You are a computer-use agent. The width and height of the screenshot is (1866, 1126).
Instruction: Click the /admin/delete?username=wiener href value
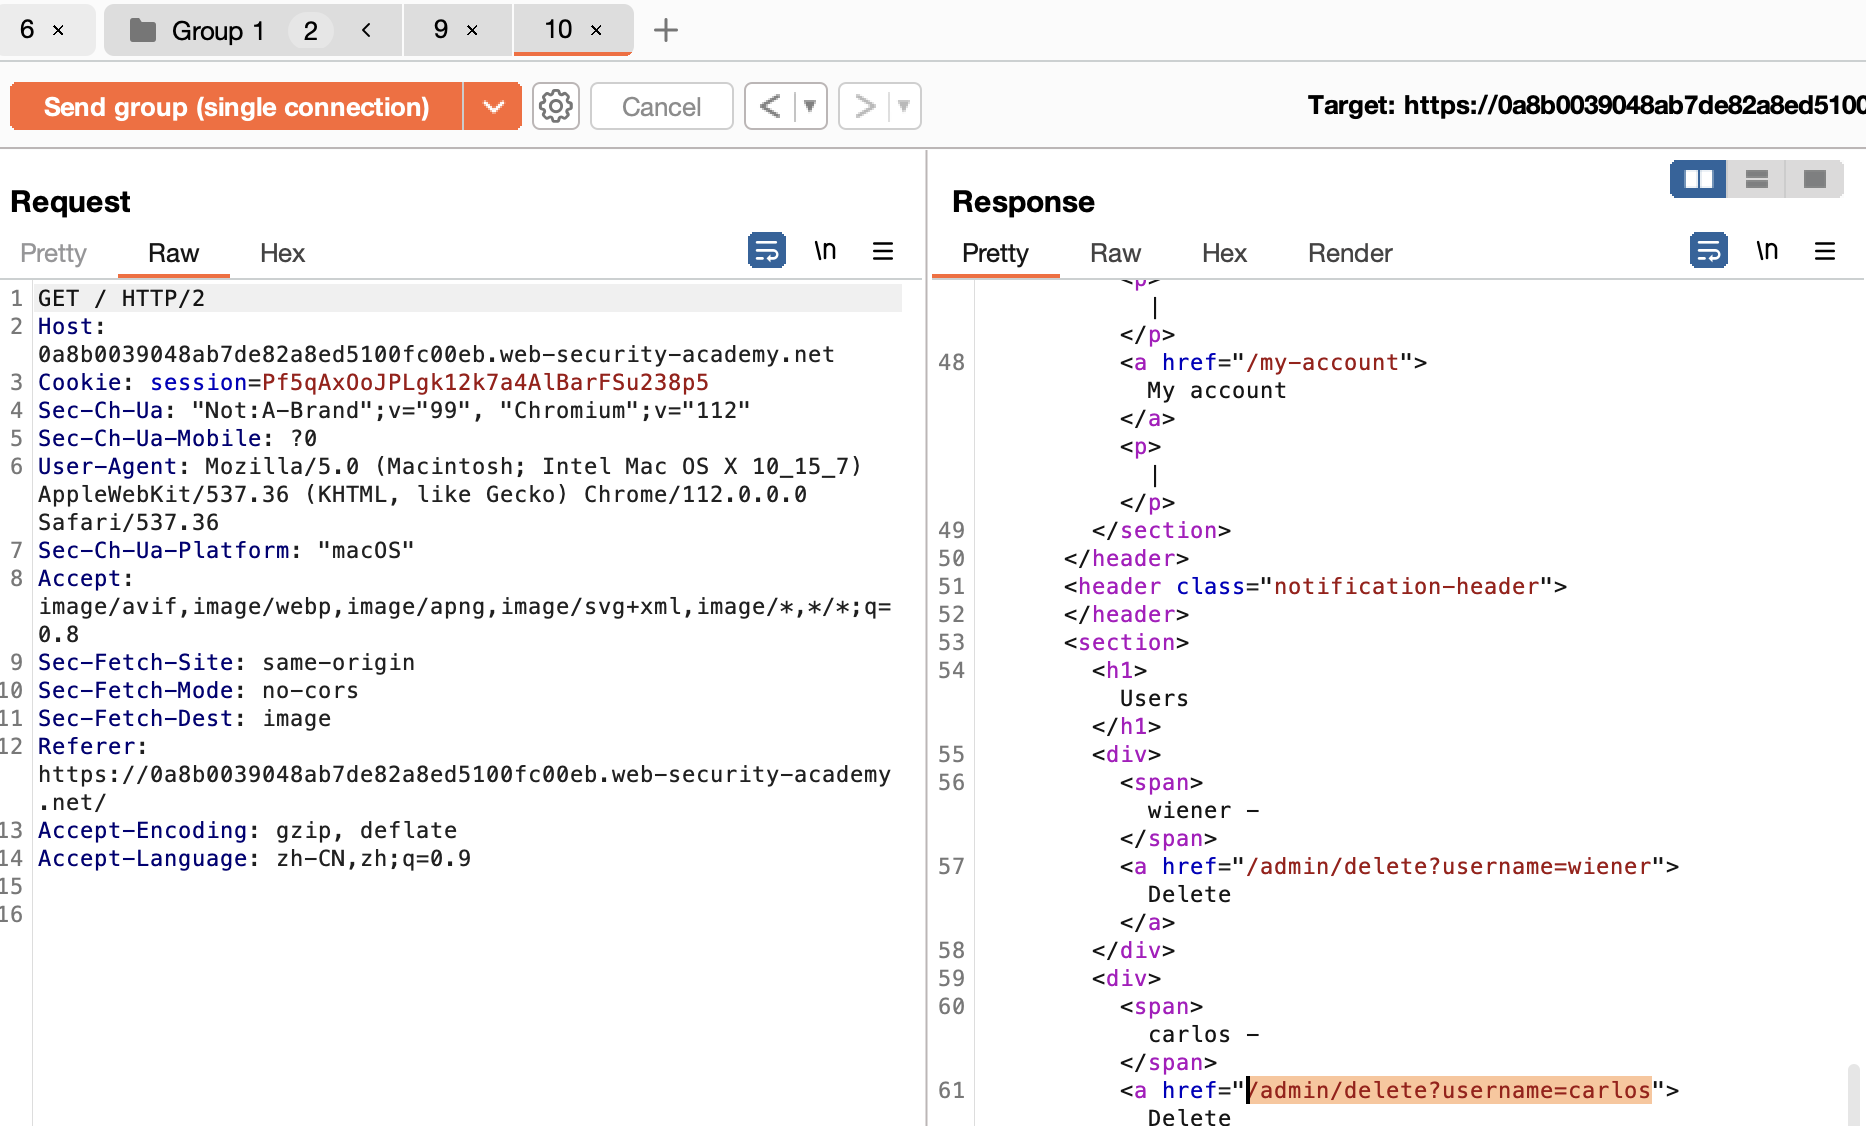pyautogui.click(x=1449, y=866)
